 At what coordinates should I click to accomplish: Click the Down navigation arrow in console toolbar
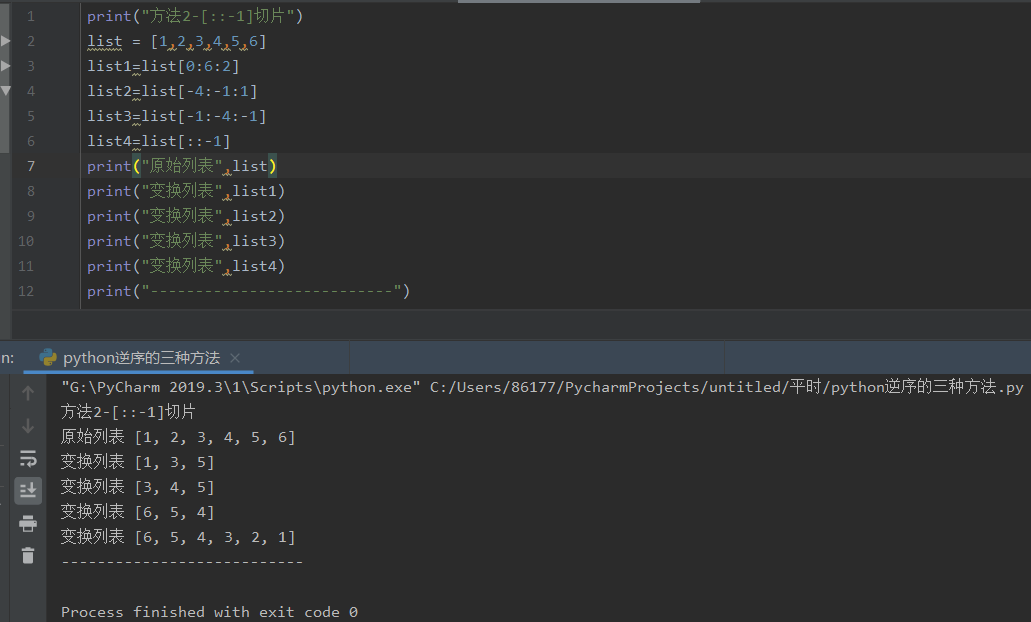coord(28,424)
